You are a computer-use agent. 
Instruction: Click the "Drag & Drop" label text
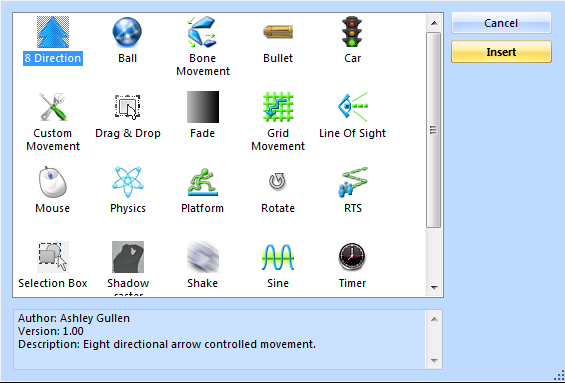128,133
